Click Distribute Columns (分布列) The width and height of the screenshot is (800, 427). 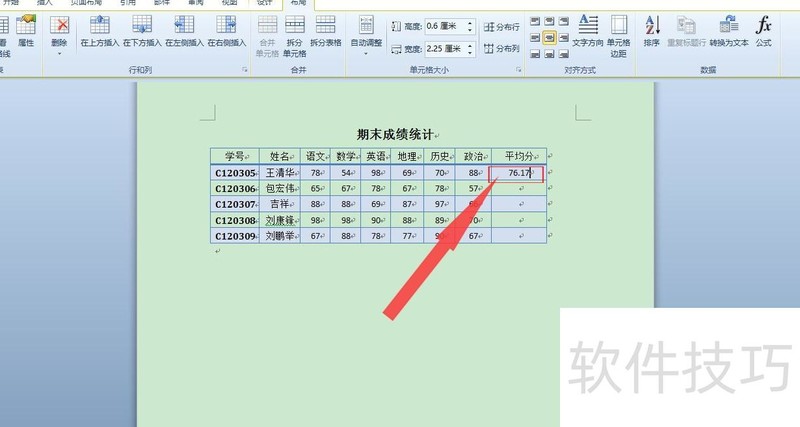pos(501,48)
